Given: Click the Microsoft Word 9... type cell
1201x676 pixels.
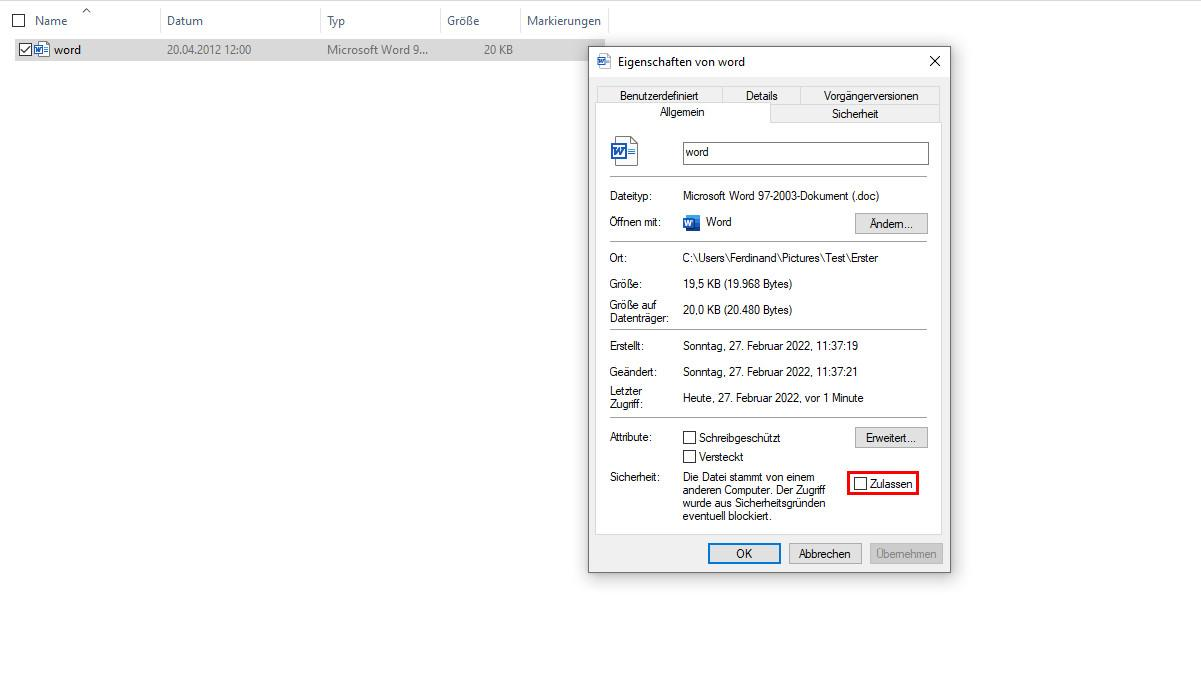Looking at the screenshot, I should pos(377,49).
